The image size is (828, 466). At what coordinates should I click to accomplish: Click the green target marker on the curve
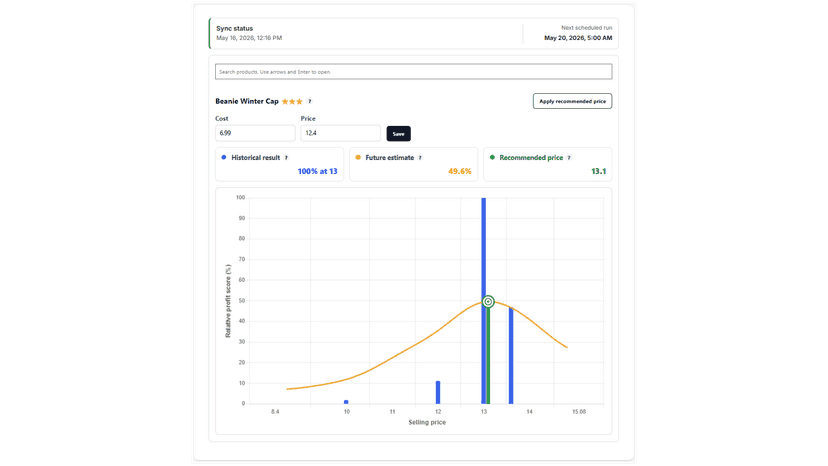488,302
